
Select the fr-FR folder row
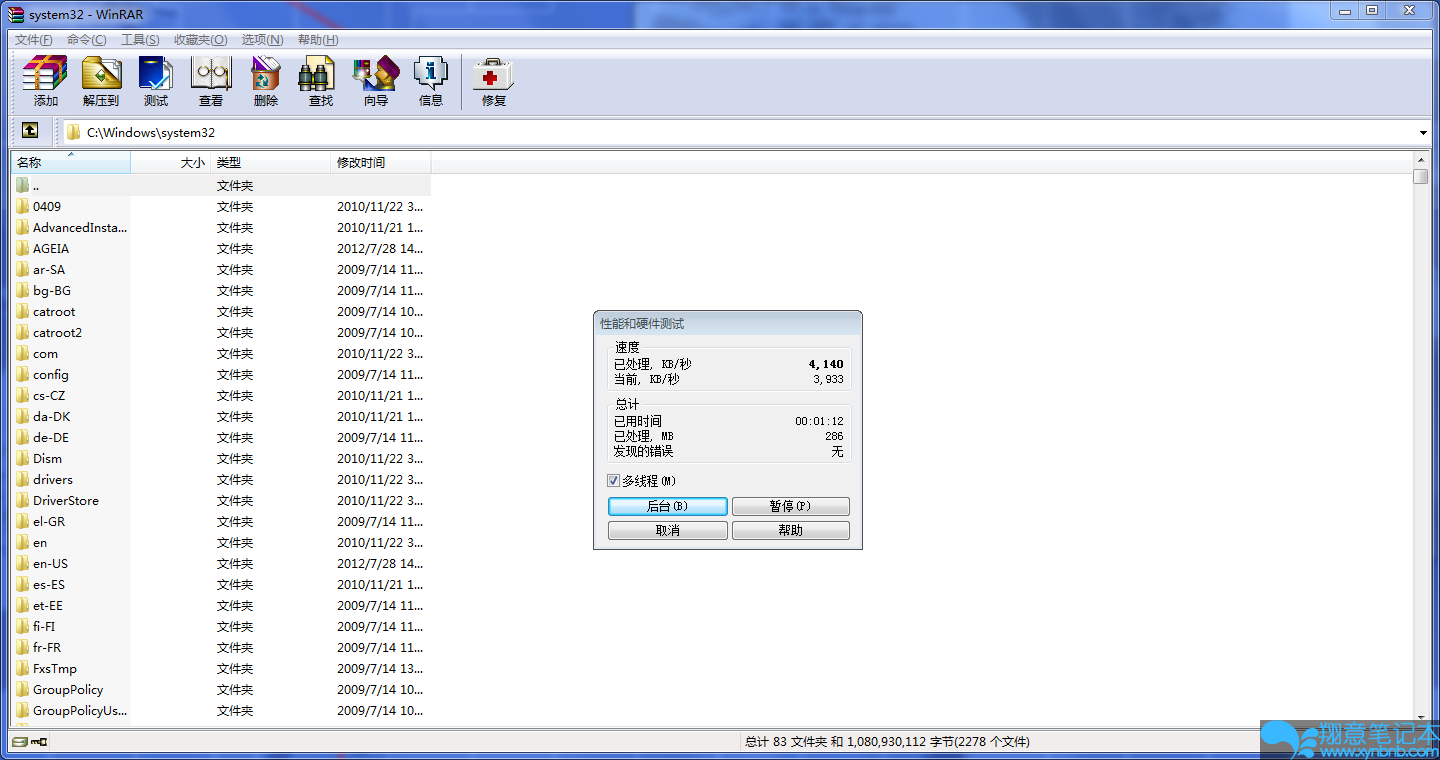tap(221, 647)
